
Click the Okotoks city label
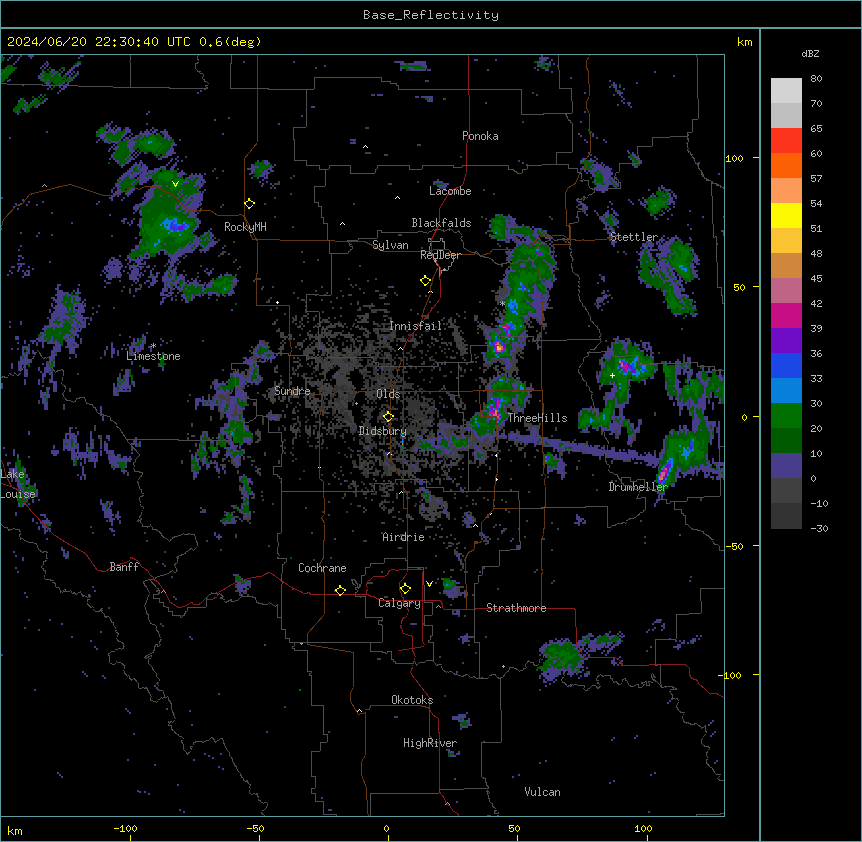(x=412, y=700)
